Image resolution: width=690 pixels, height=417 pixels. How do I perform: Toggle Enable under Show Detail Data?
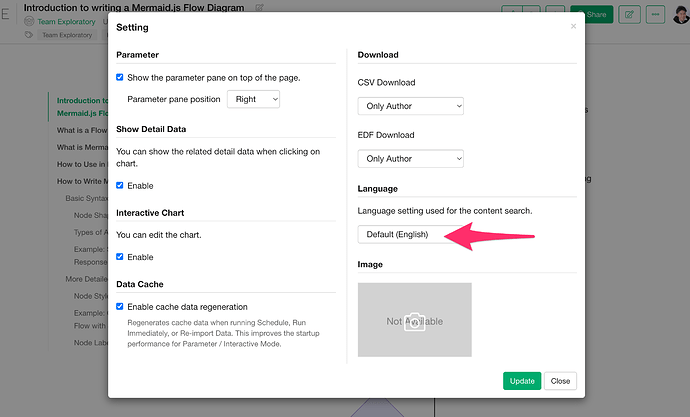(120, 185)
